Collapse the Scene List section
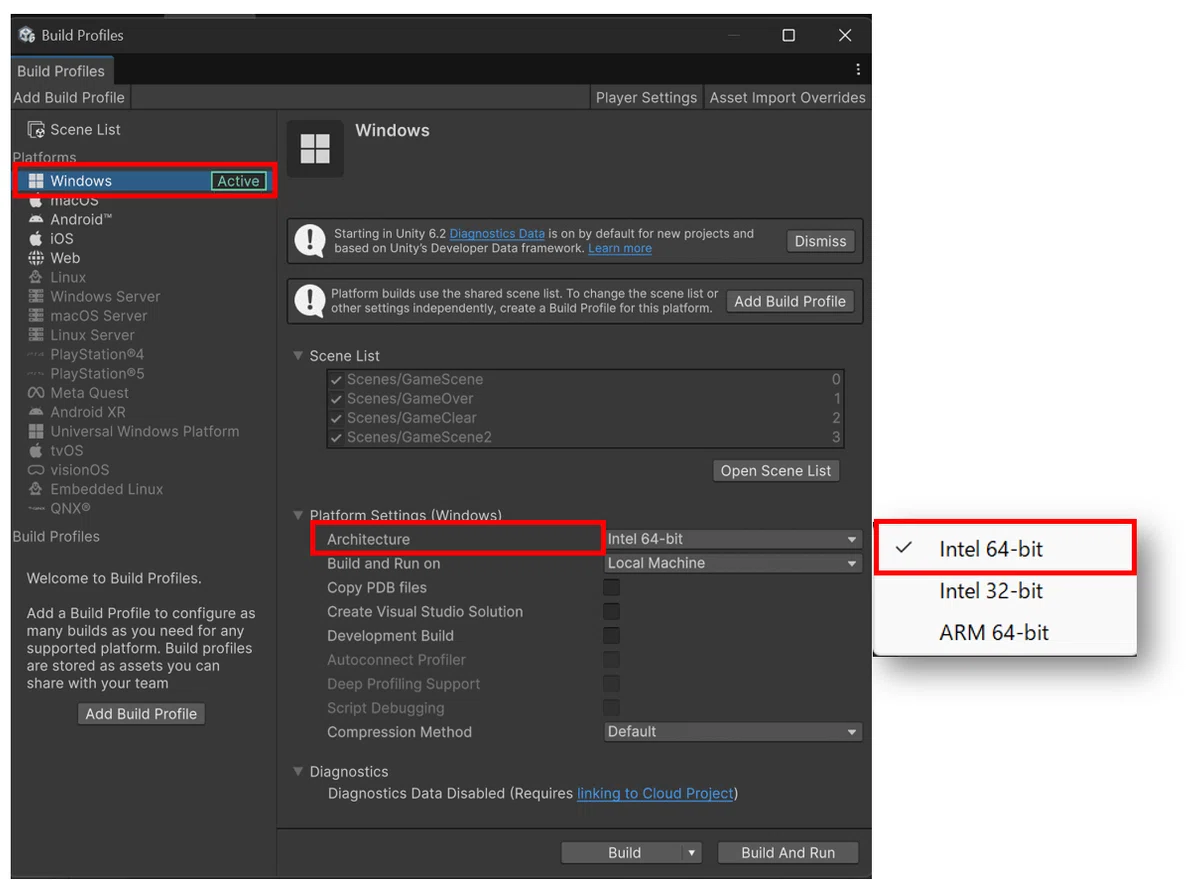The width and height of the screenshot is (1200, 884). click(298, 355)
